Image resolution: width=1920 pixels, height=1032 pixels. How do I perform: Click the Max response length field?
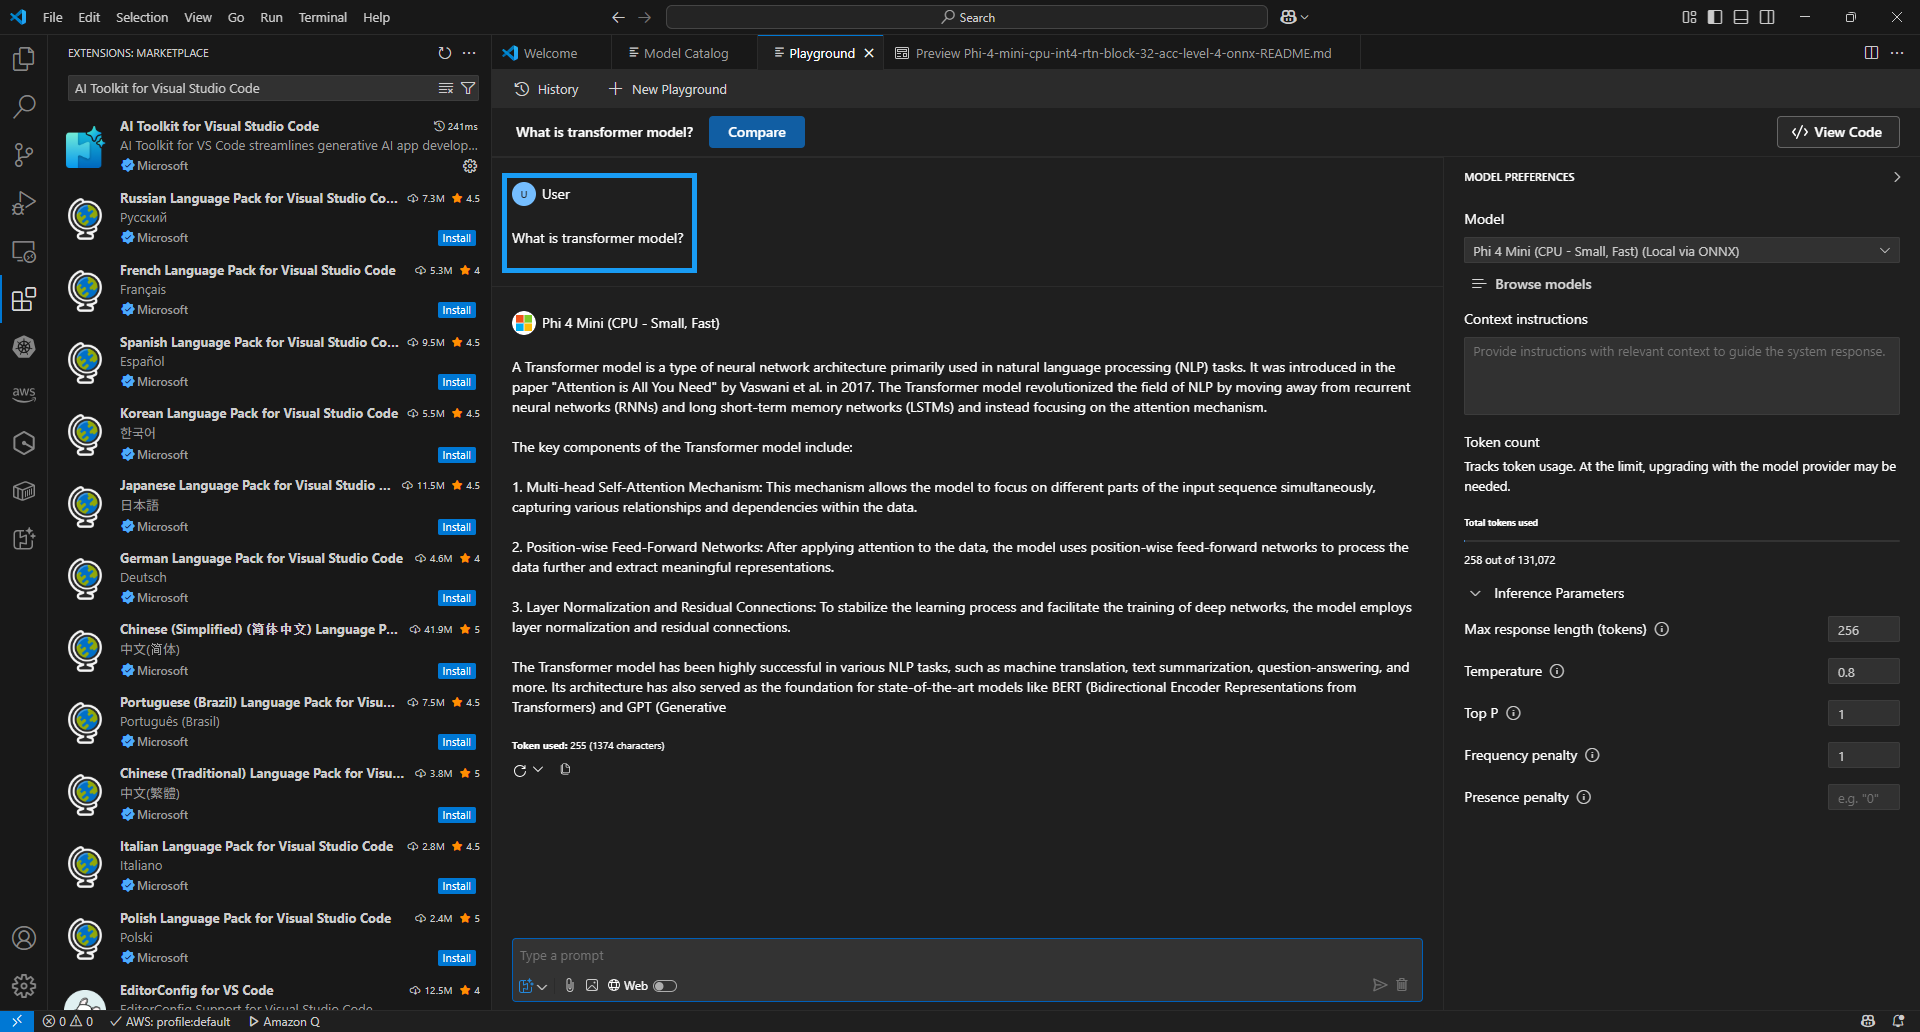(1863, 630)
